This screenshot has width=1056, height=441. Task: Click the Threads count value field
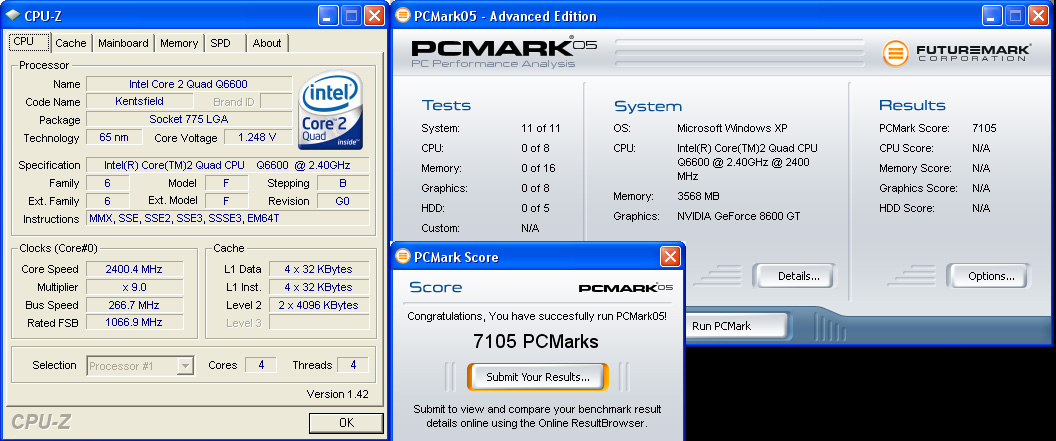(x=353, y=366)
